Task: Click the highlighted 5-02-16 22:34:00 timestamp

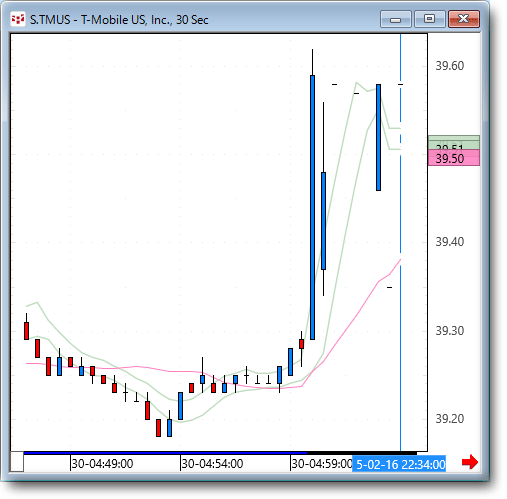Action: pyautogui.click(x=399, y=464)
